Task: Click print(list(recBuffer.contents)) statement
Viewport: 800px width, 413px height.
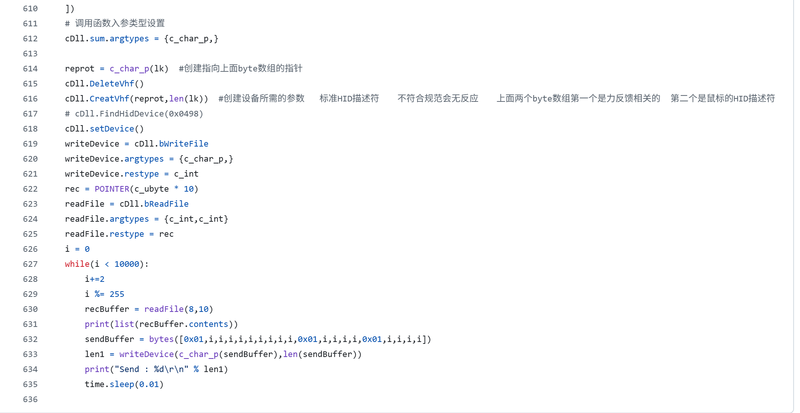Action: click(161, 325)
